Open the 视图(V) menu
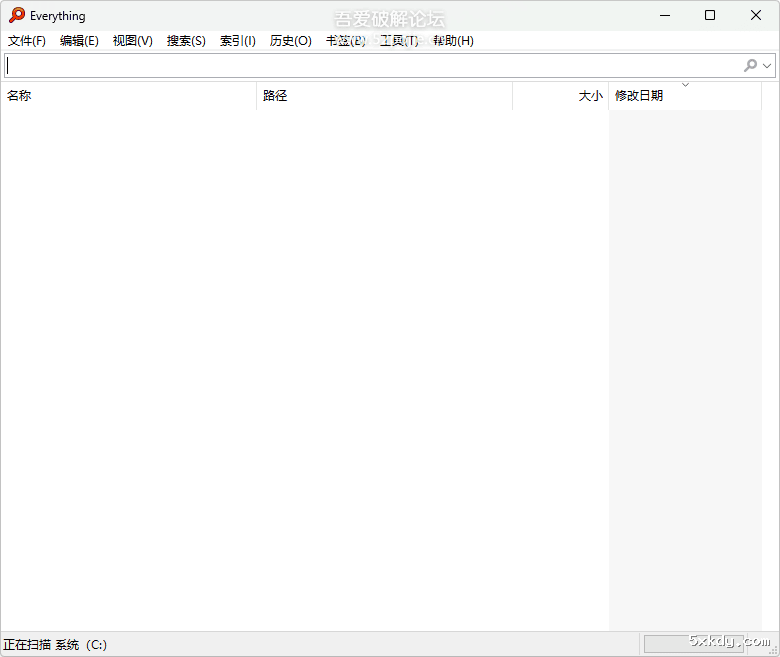Screen dimensions: 780x657 pos(132,41)
